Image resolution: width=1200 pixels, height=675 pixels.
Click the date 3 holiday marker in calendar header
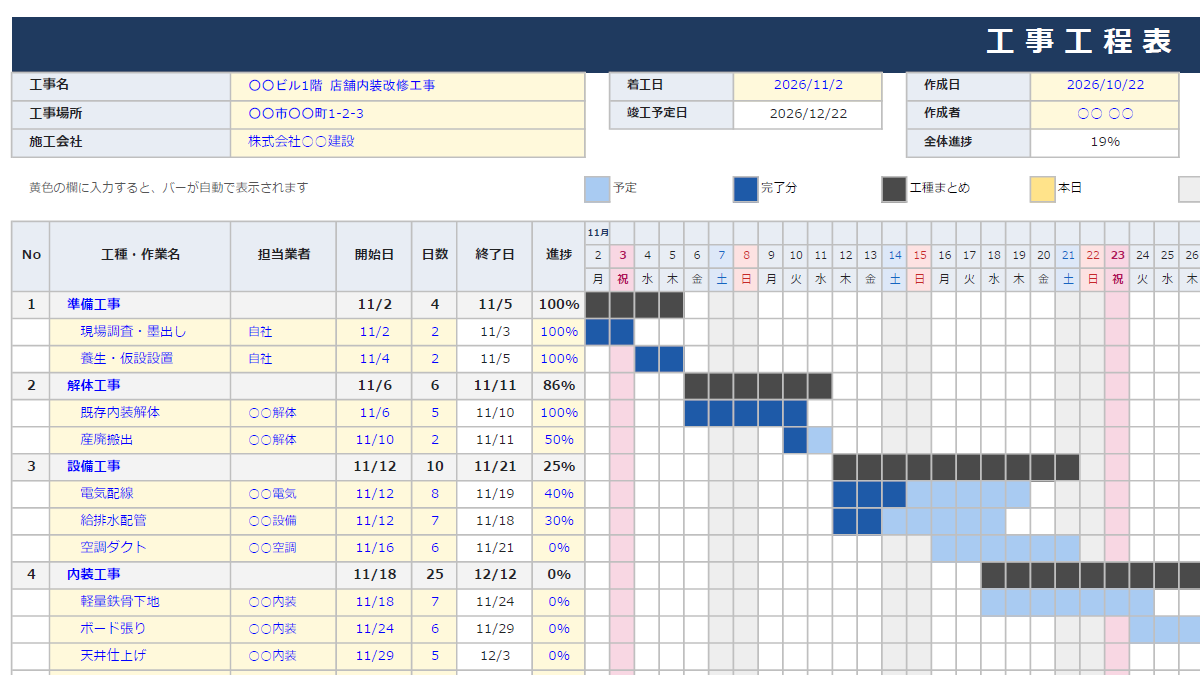[622, 256]
